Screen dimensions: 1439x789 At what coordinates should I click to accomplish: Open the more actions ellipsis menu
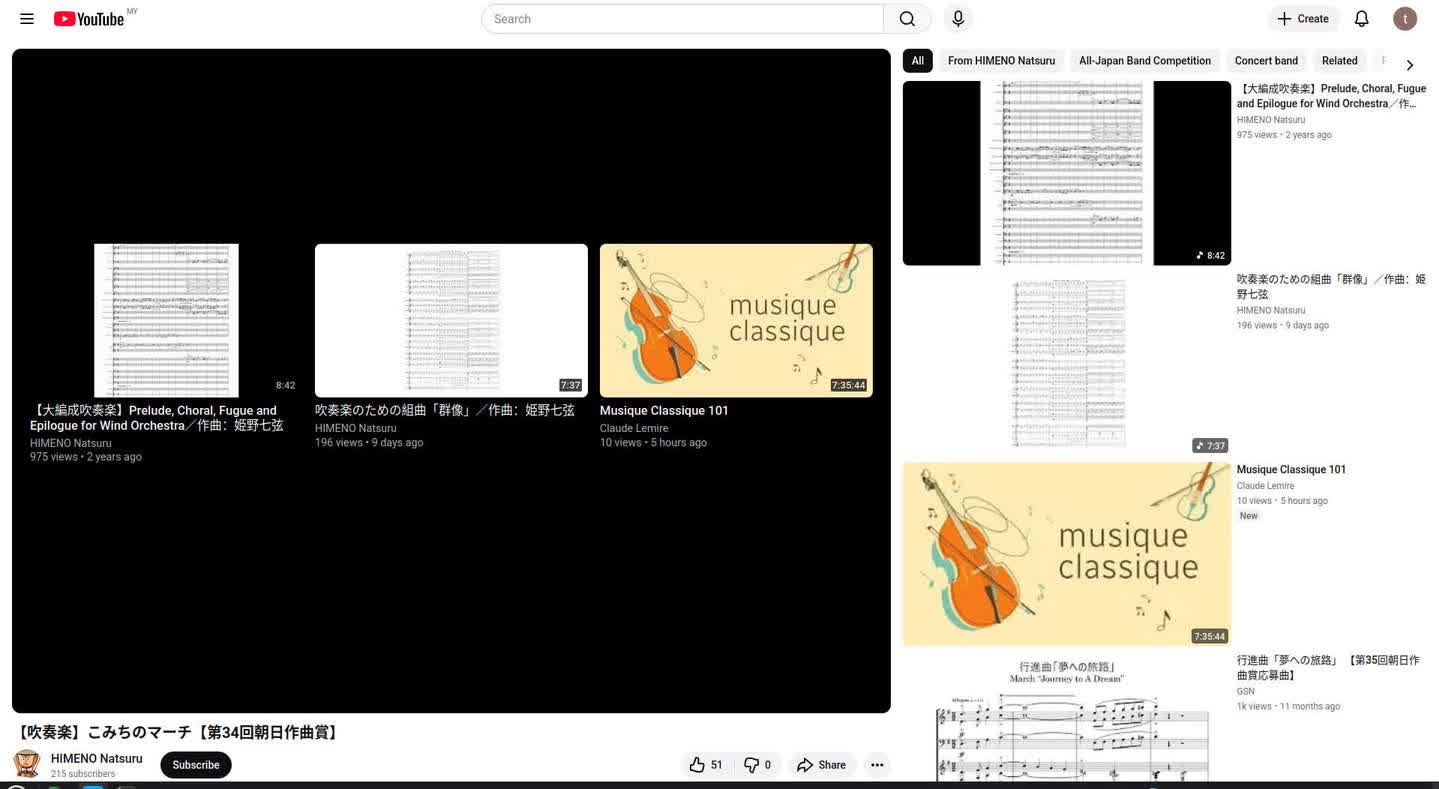point(877,765)
